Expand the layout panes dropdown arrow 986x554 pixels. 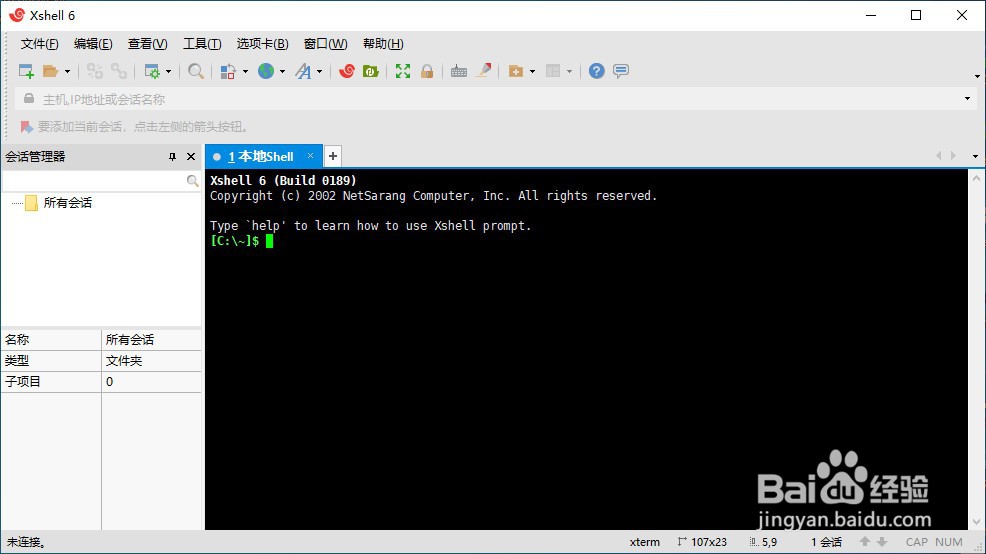[x=570, y=72]
